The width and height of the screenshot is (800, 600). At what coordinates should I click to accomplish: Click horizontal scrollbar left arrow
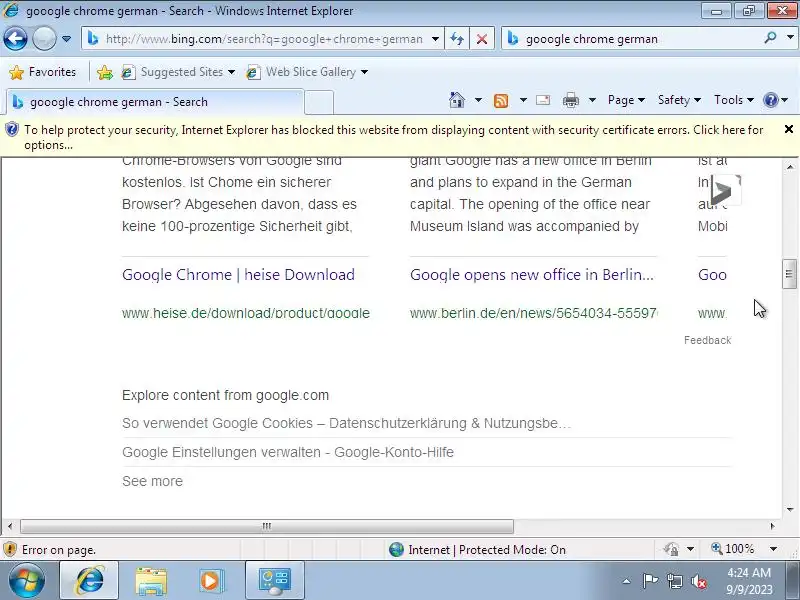[10, 526]
